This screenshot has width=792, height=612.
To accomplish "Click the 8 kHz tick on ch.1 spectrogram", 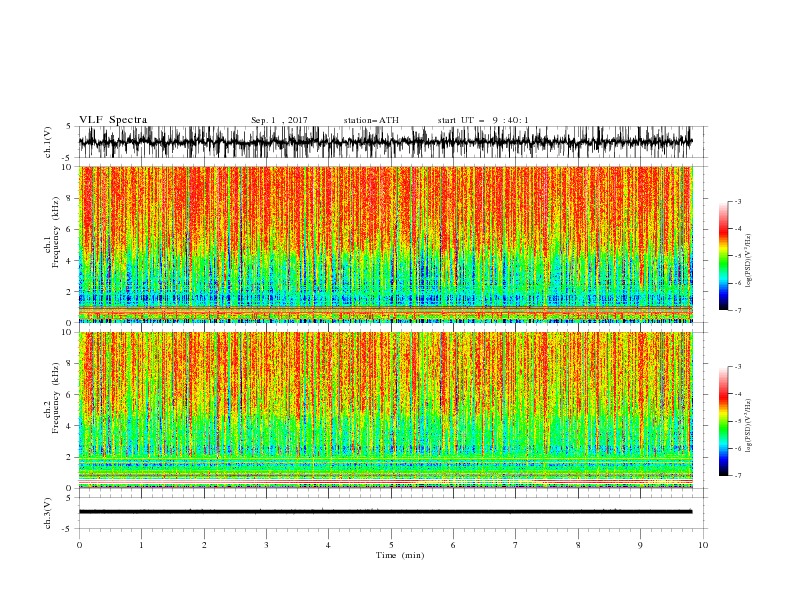I will [70, 198].
